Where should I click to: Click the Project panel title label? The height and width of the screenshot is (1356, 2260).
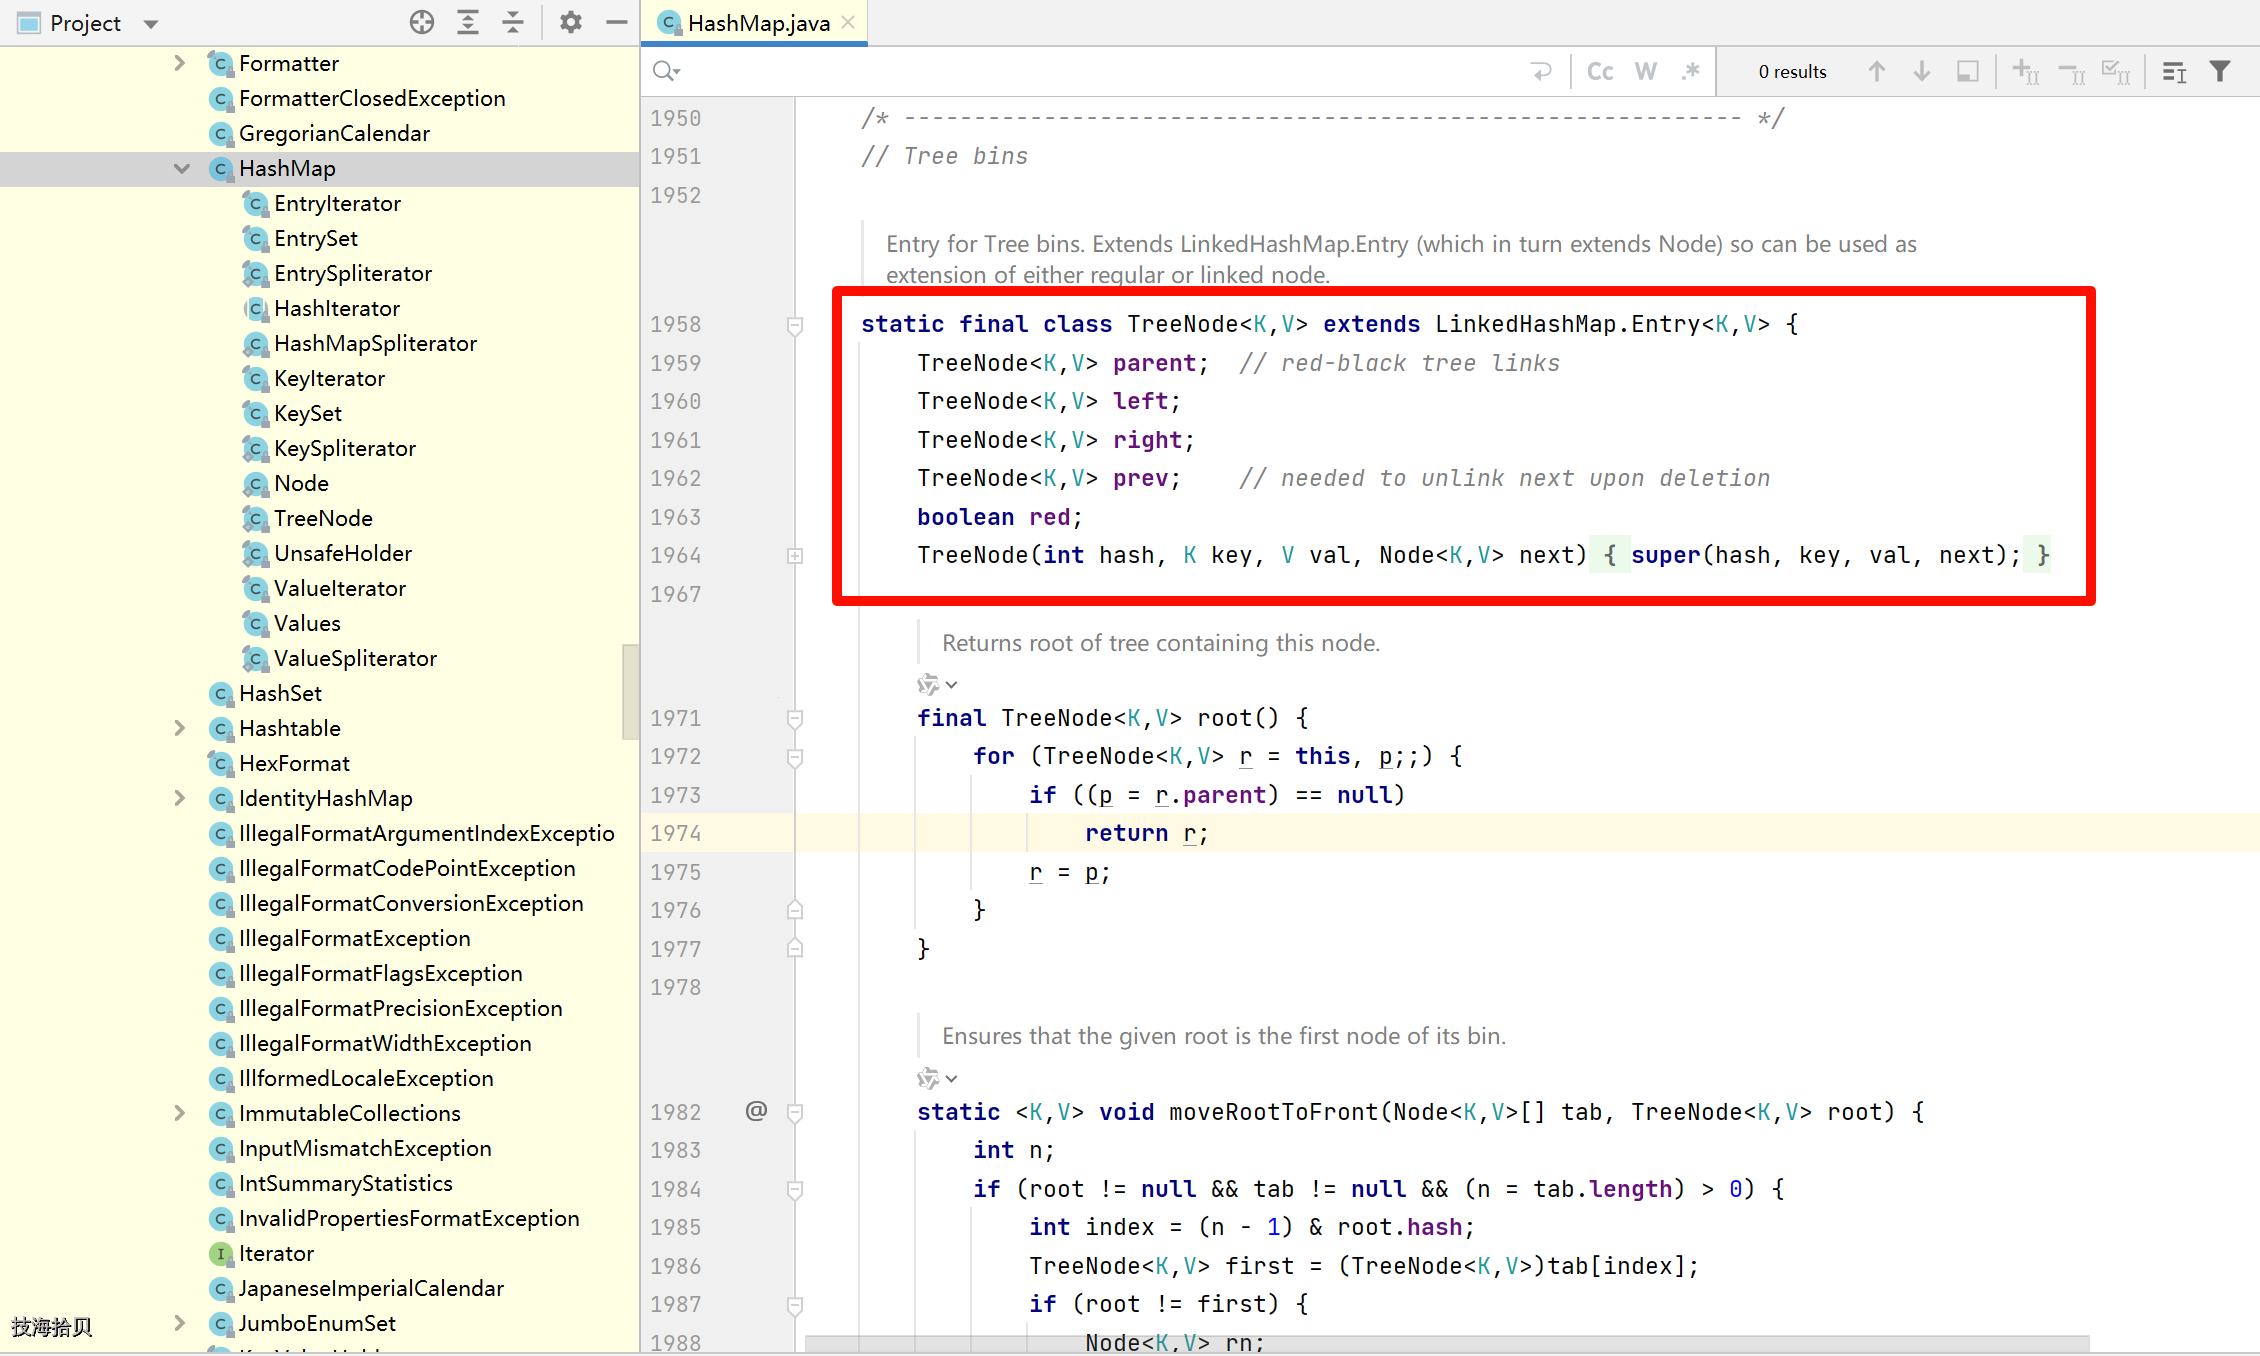click(x=85, y=23)
